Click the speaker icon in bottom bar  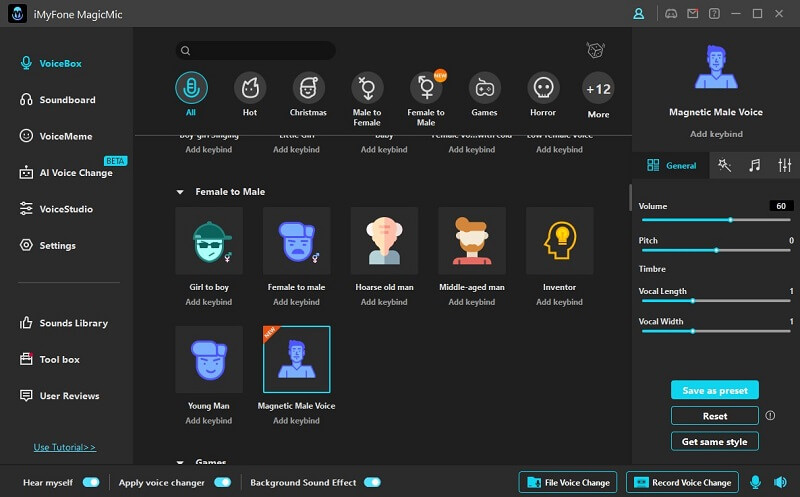(x=780, y=482)
